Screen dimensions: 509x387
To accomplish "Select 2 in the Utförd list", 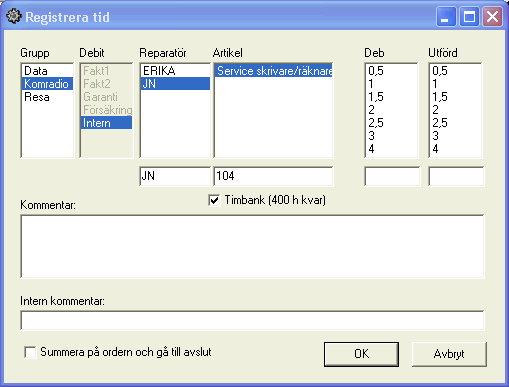I will (455, 110).
